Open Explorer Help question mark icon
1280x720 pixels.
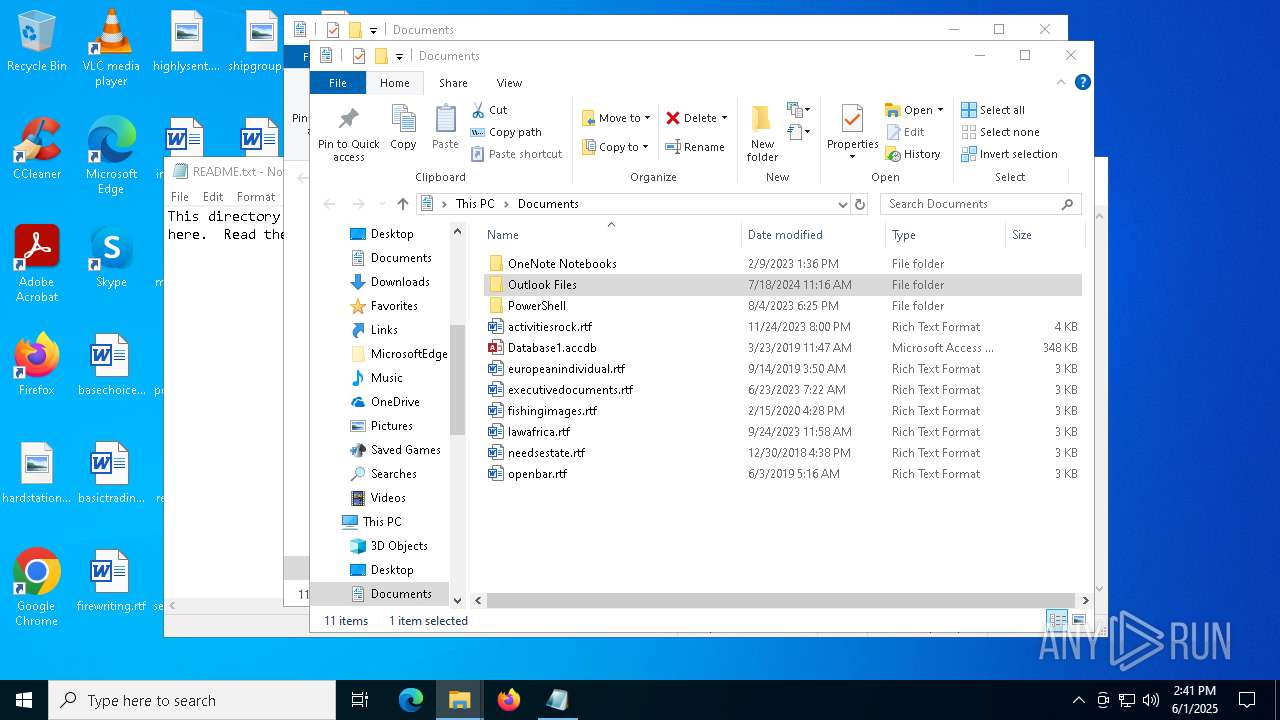pos(1082,82)
